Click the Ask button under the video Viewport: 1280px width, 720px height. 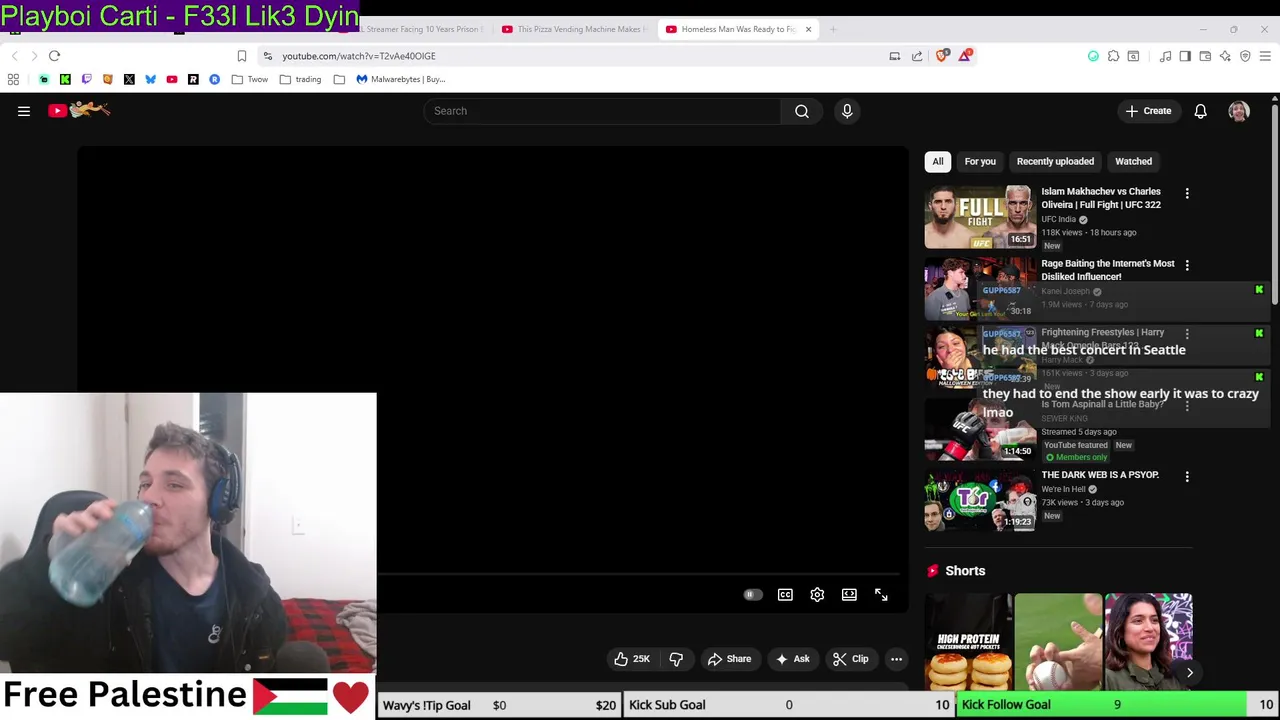[x=792, y=659]
